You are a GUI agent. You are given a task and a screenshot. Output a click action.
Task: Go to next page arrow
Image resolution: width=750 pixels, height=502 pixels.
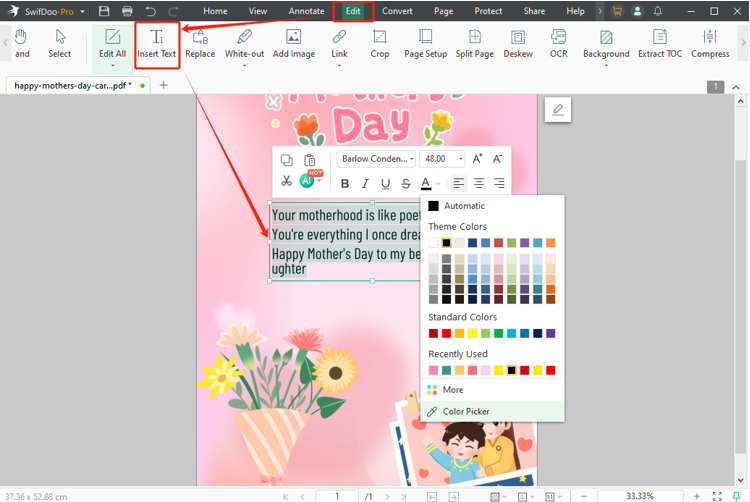point(387,497)
